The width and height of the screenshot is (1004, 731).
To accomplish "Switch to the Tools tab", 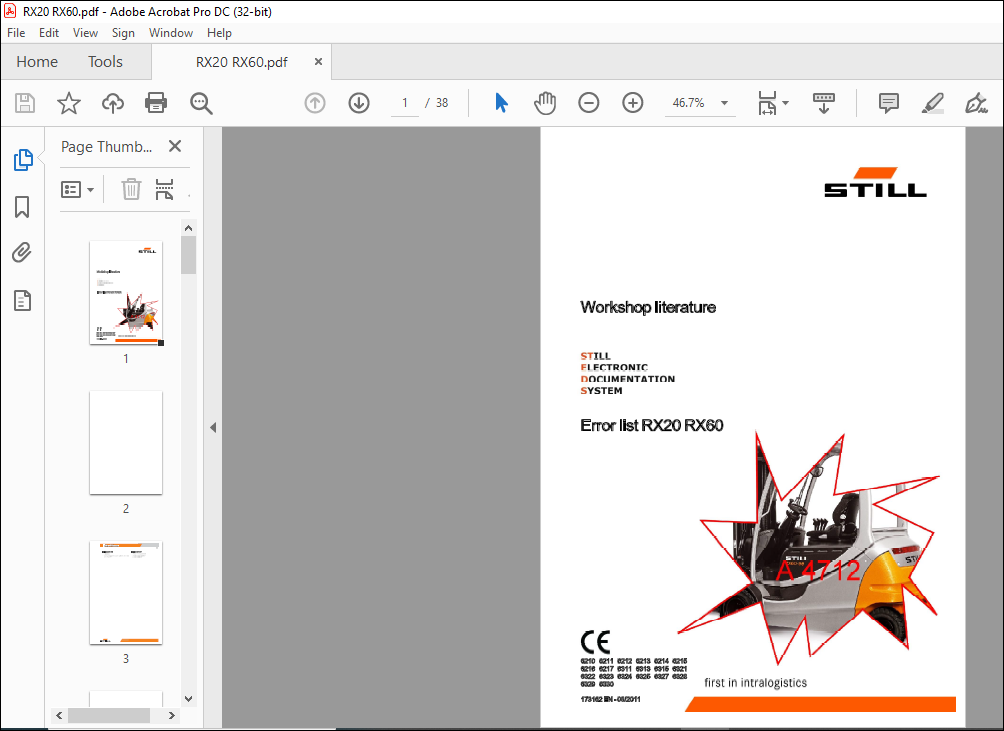I will (x=105, y=61).
